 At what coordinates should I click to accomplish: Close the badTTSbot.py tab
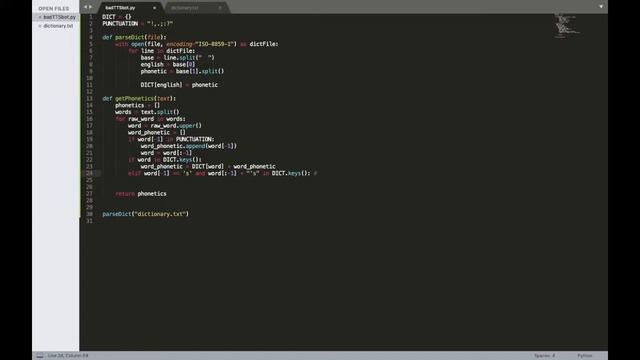click(x=154, y=8)
